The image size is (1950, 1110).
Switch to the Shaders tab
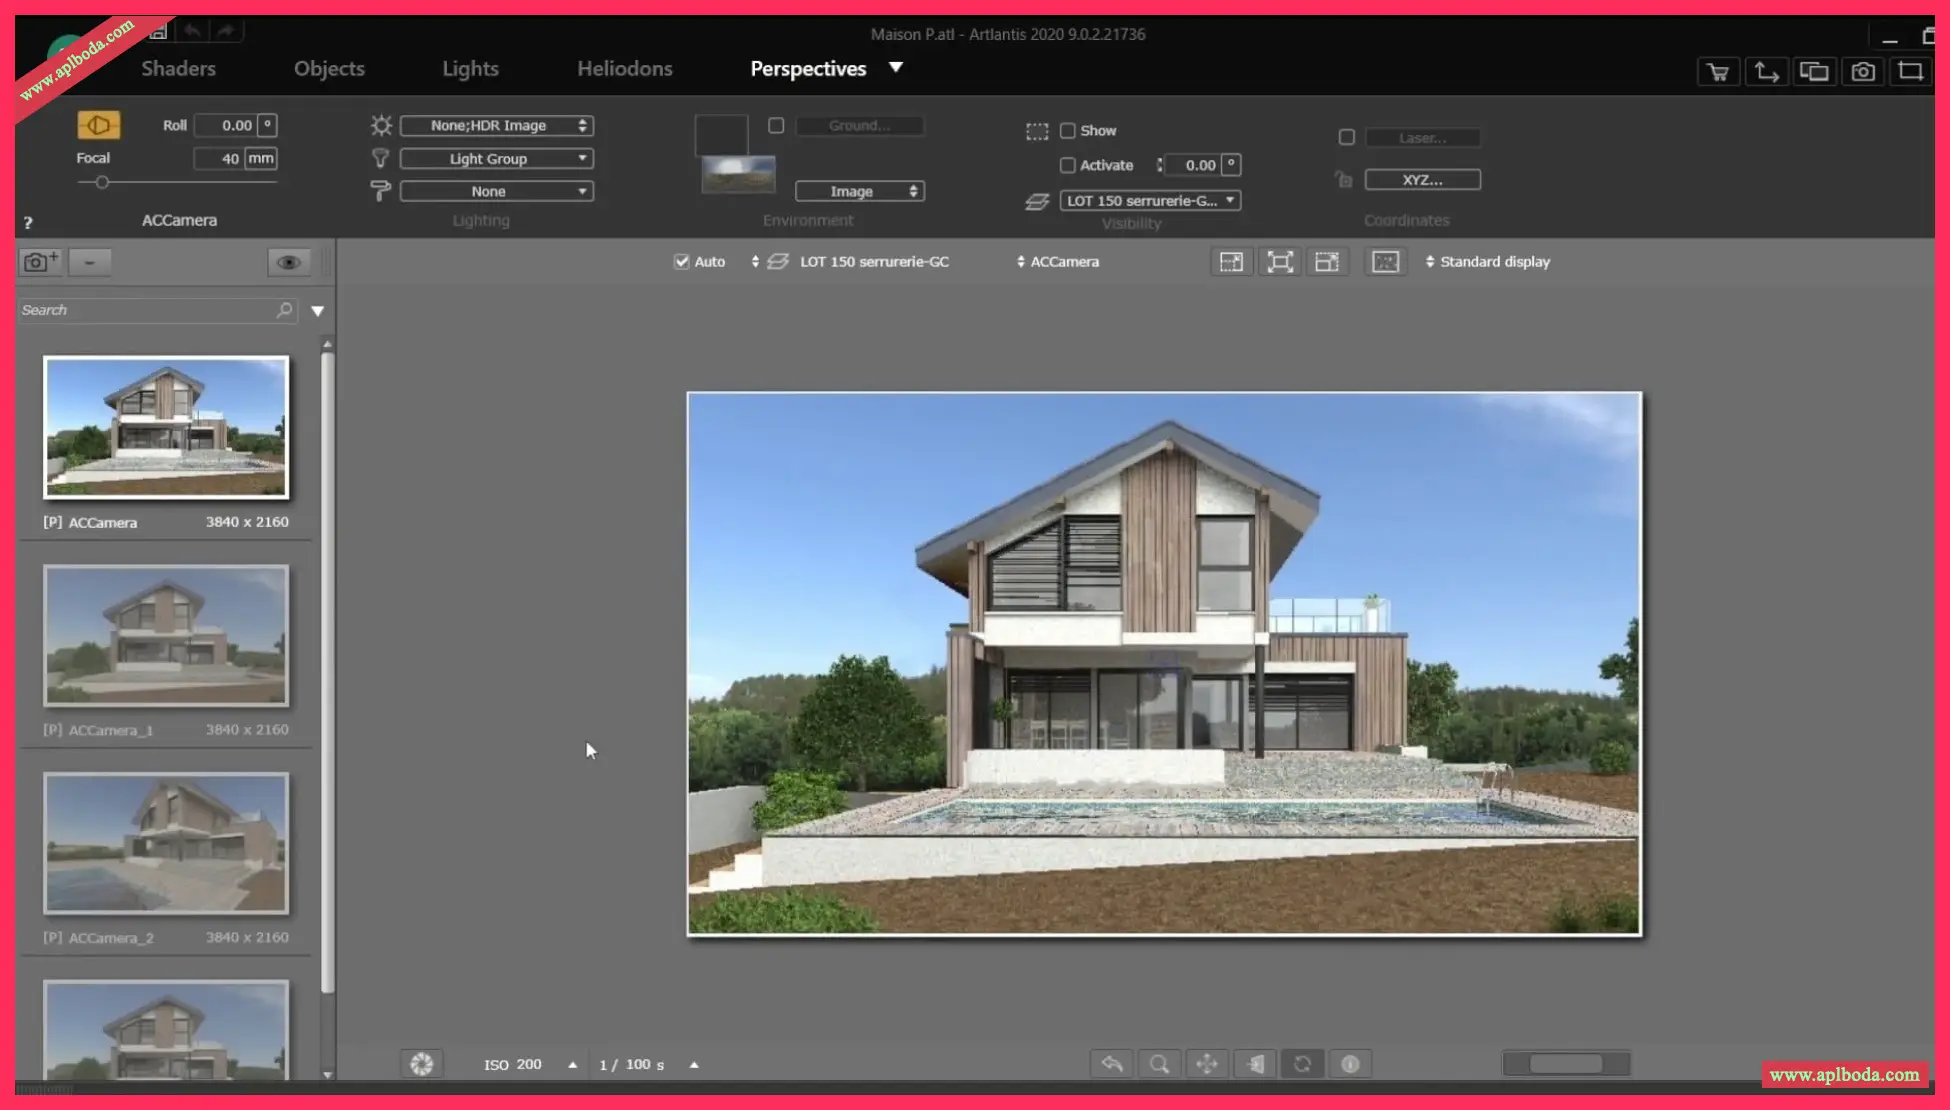(178, 69)
